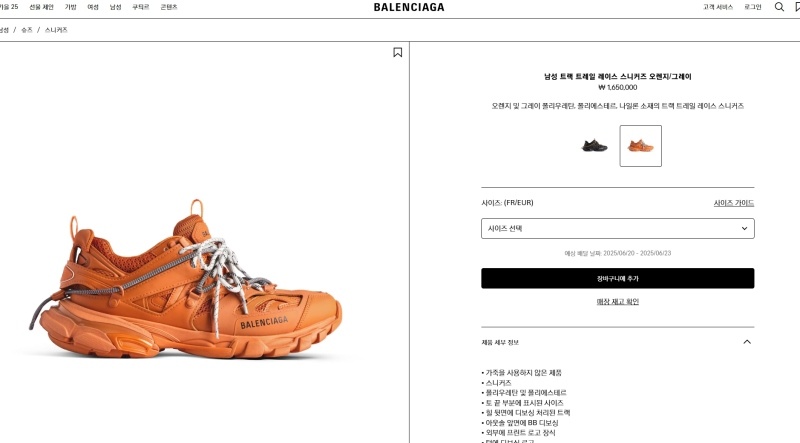Open saved items bookmark icon in header

797,7
